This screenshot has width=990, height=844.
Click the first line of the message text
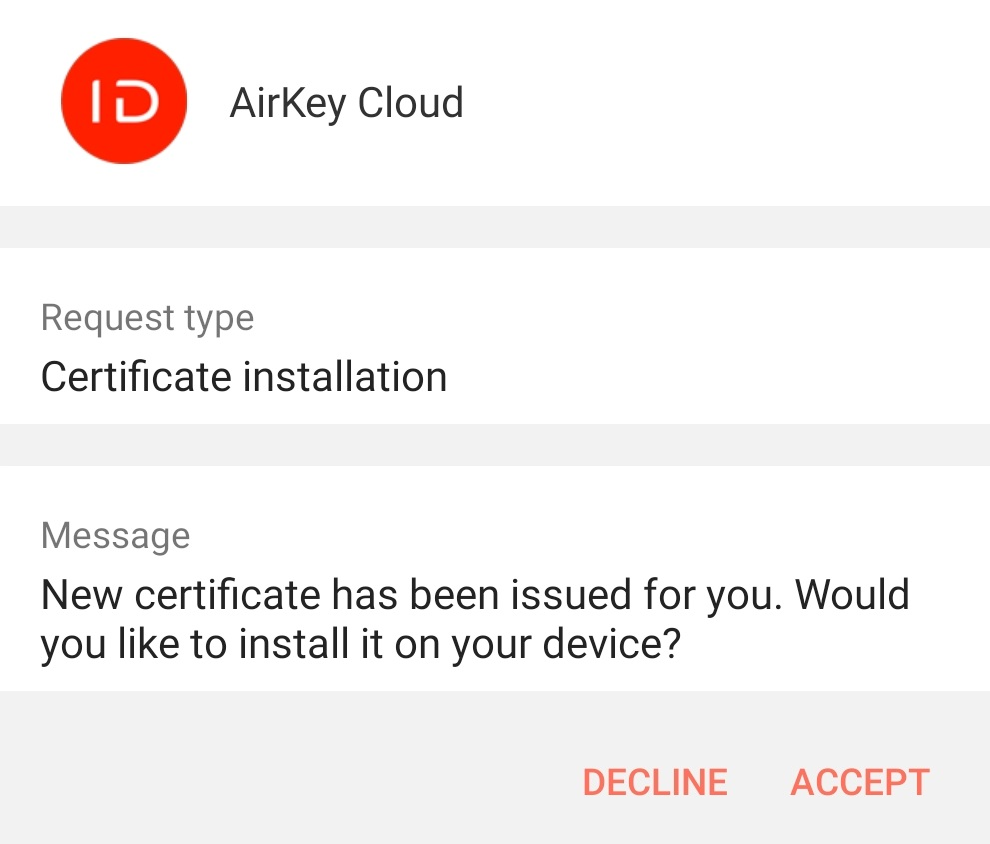(x=475, y=595)
